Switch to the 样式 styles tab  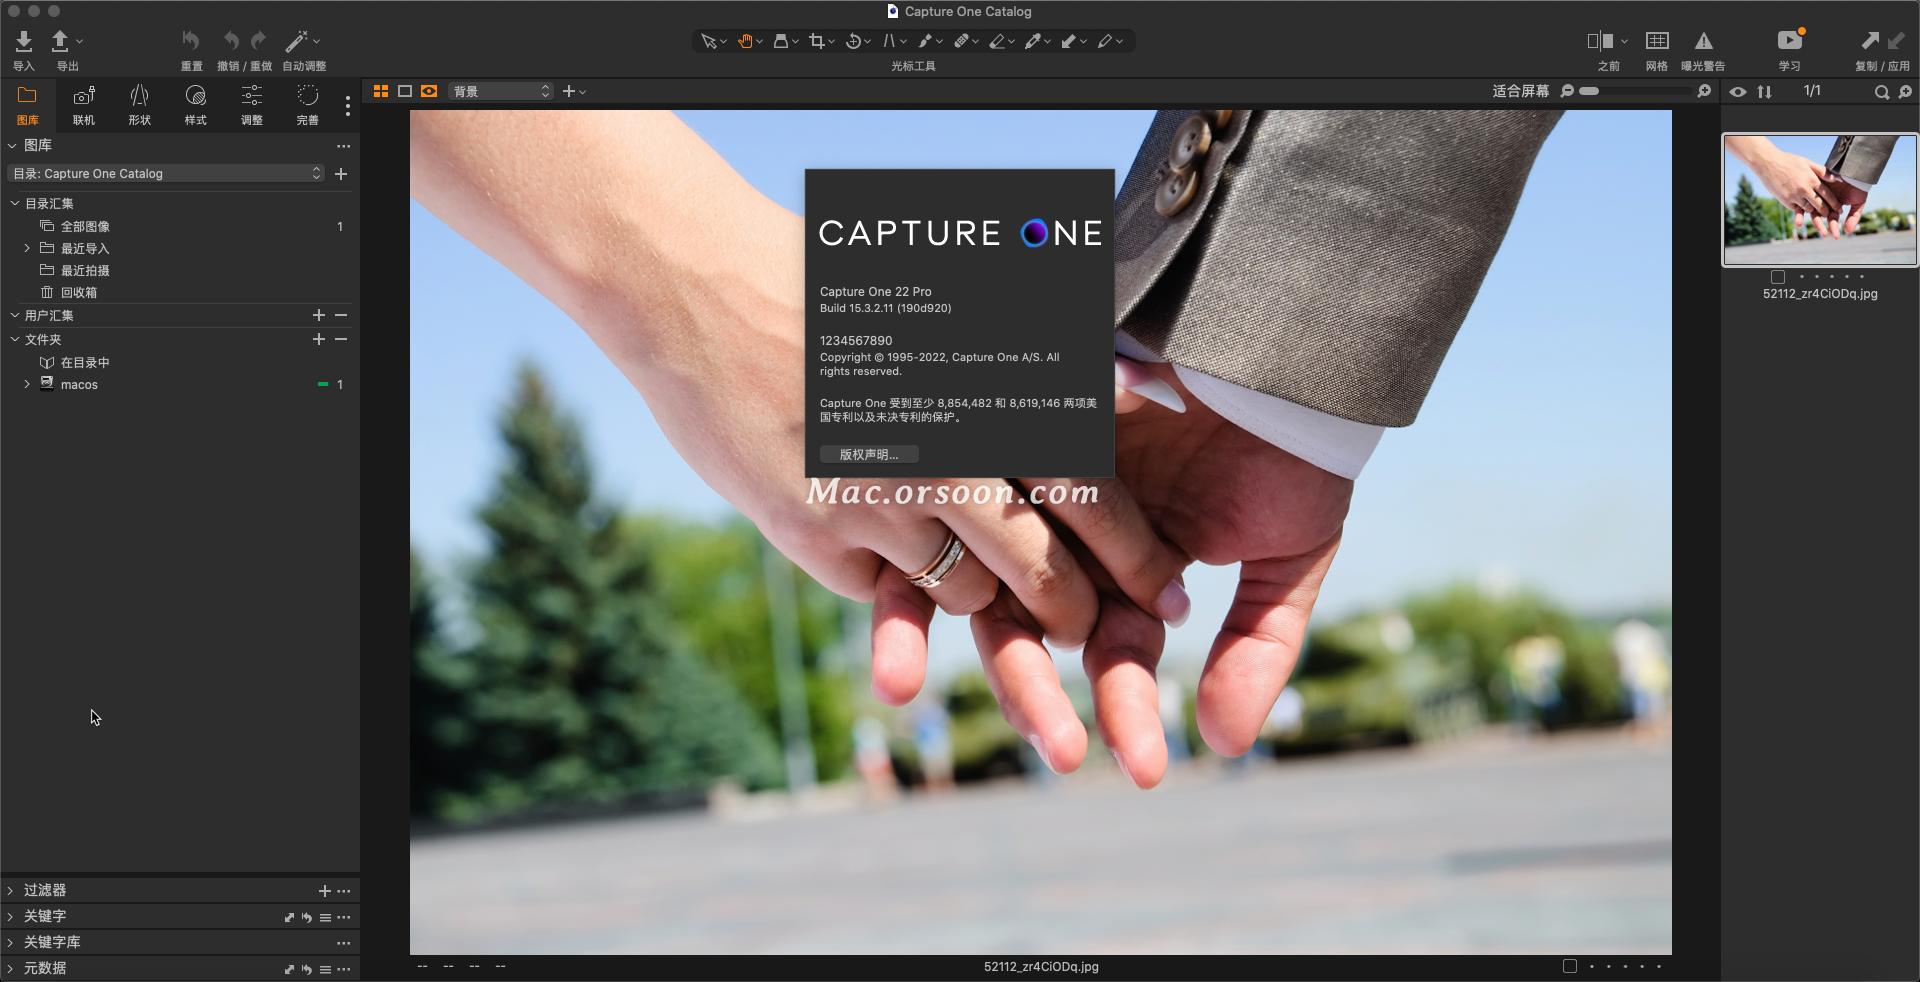195,103
